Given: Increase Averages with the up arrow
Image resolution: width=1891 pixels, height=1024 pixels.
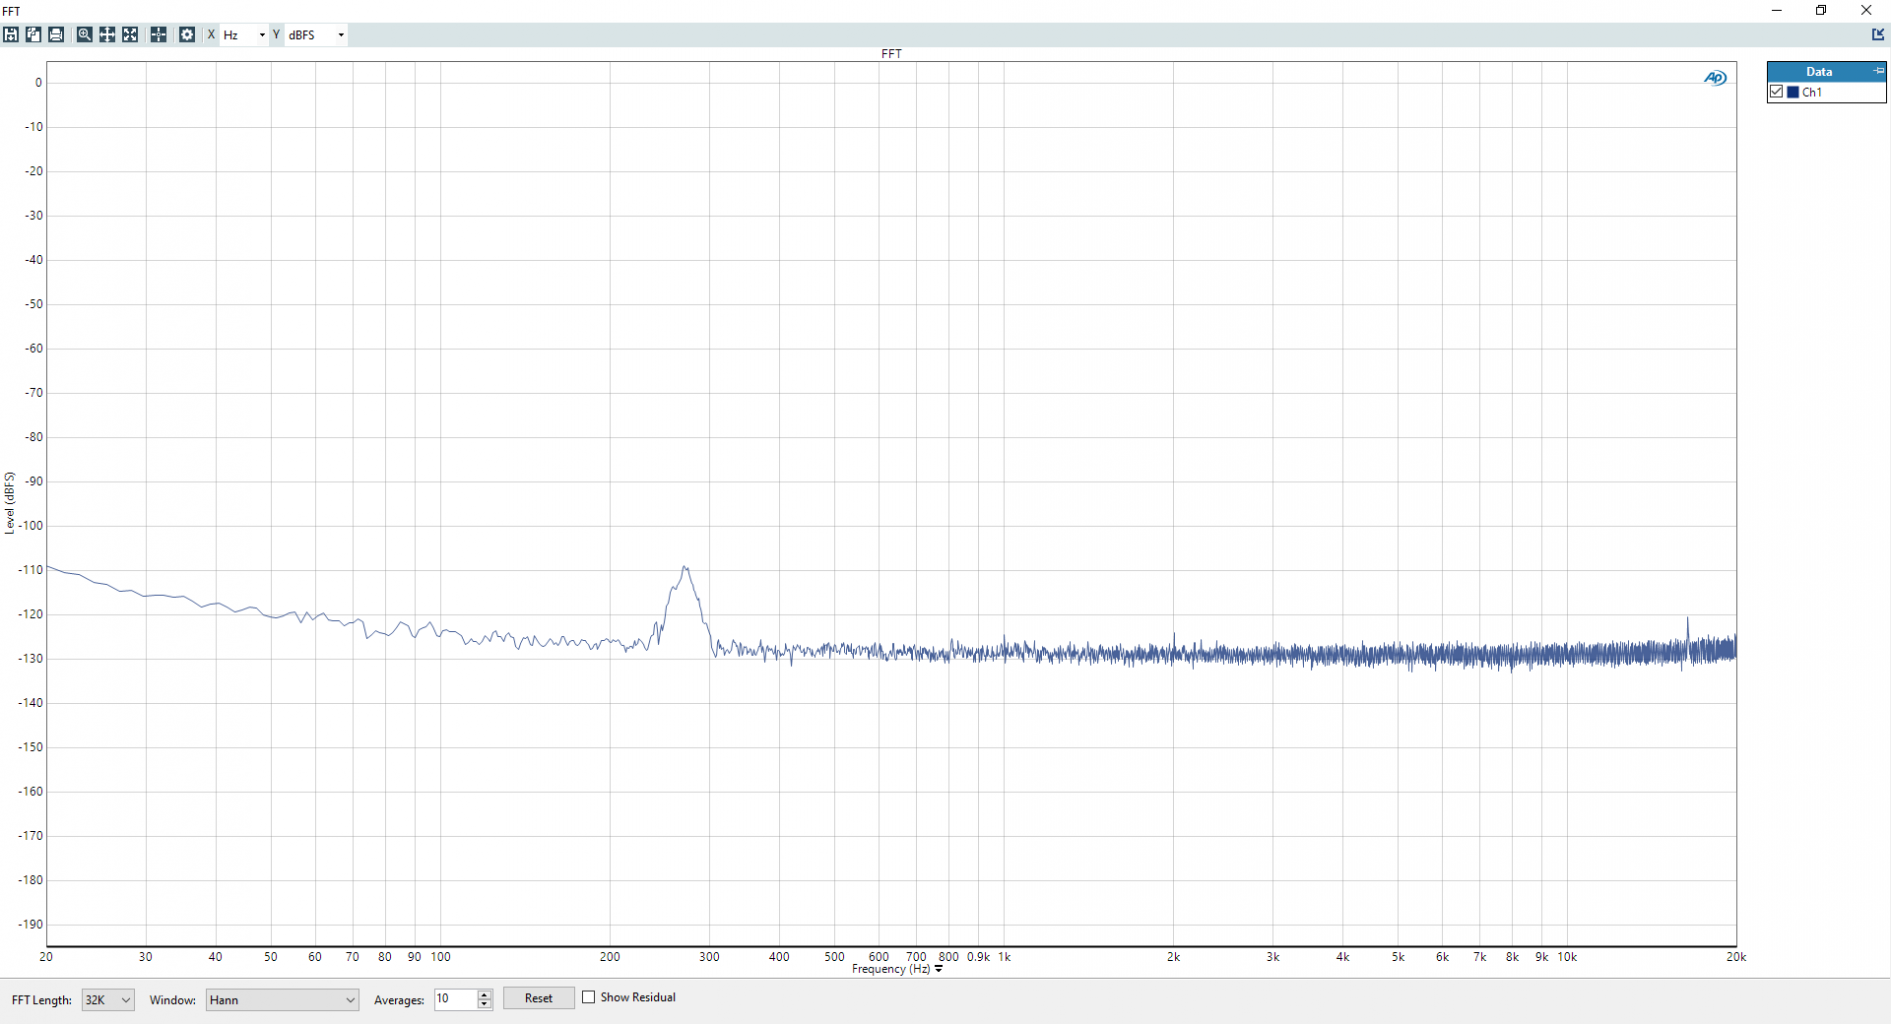Looking at the screenshot, I should (485, 994).
